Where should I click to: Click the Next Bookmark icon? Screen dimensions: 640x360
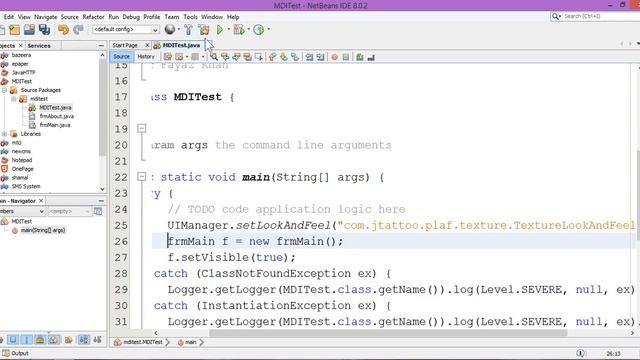(x=283, y=57)
